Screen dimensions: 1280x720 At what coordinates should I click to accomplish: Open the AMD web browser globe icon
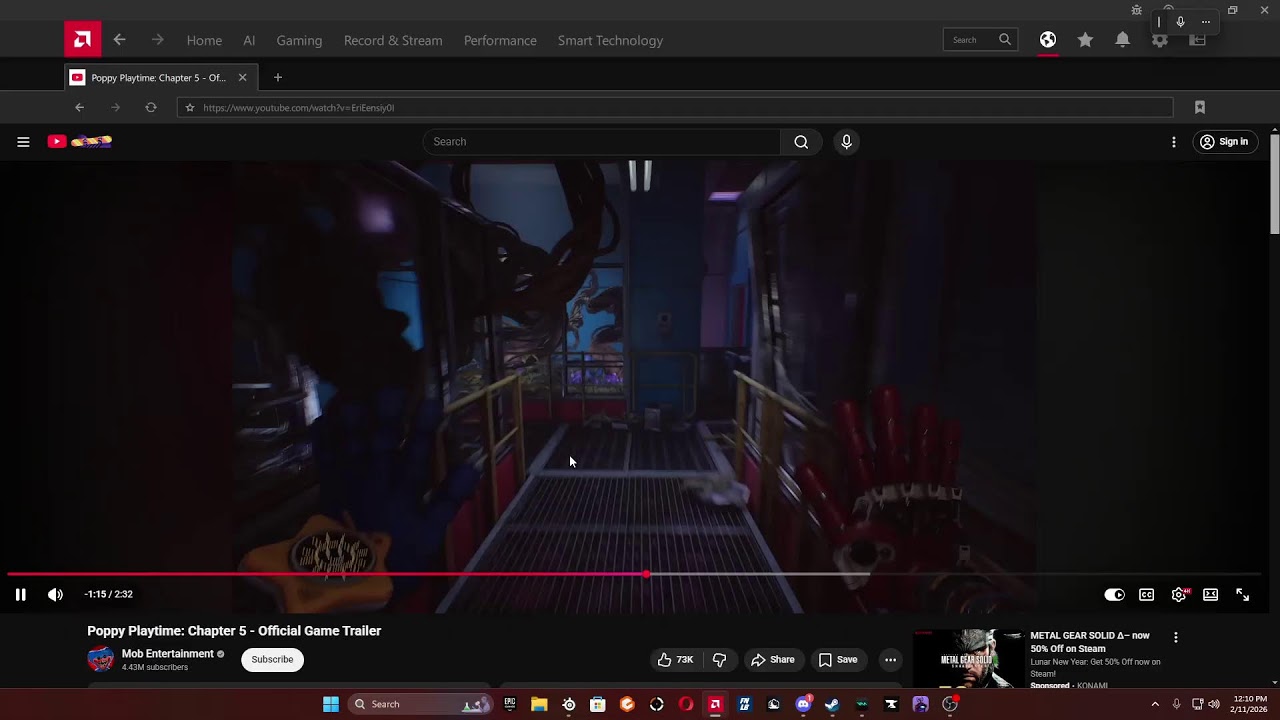click(x=1047, y=40)
